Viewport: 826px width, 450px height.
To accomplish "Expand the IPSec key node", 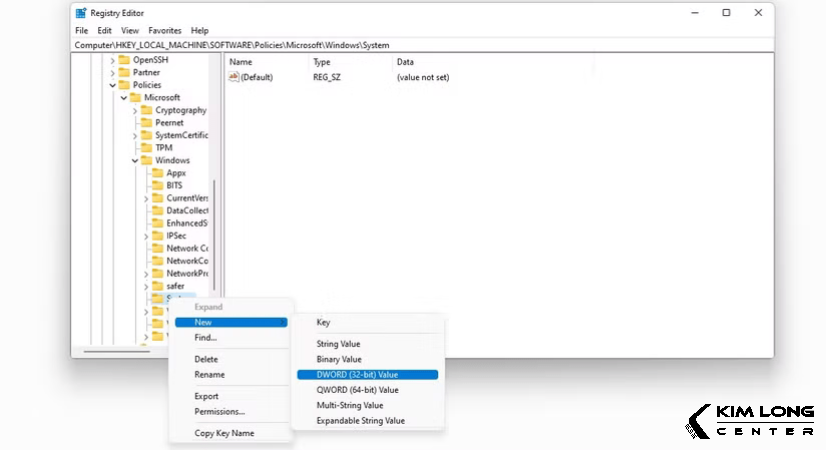I will coord(146,236).
